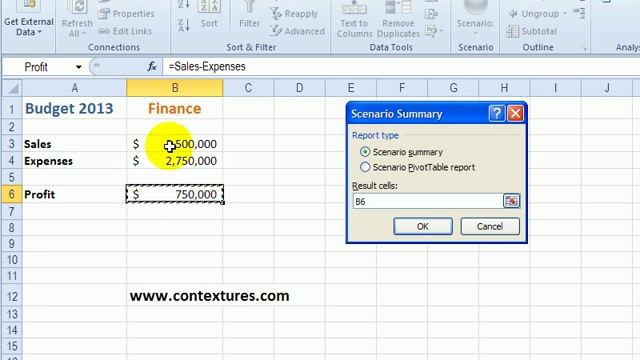Click Insert Function fx icon

pyautogui.click(x=152, y=67)
